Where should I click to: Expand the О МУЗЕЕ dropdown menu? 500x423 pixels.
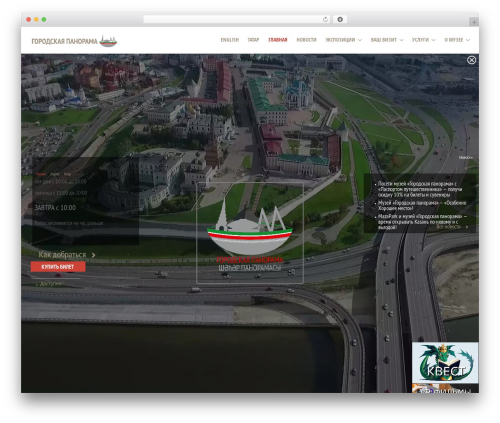tap(457, 40)
